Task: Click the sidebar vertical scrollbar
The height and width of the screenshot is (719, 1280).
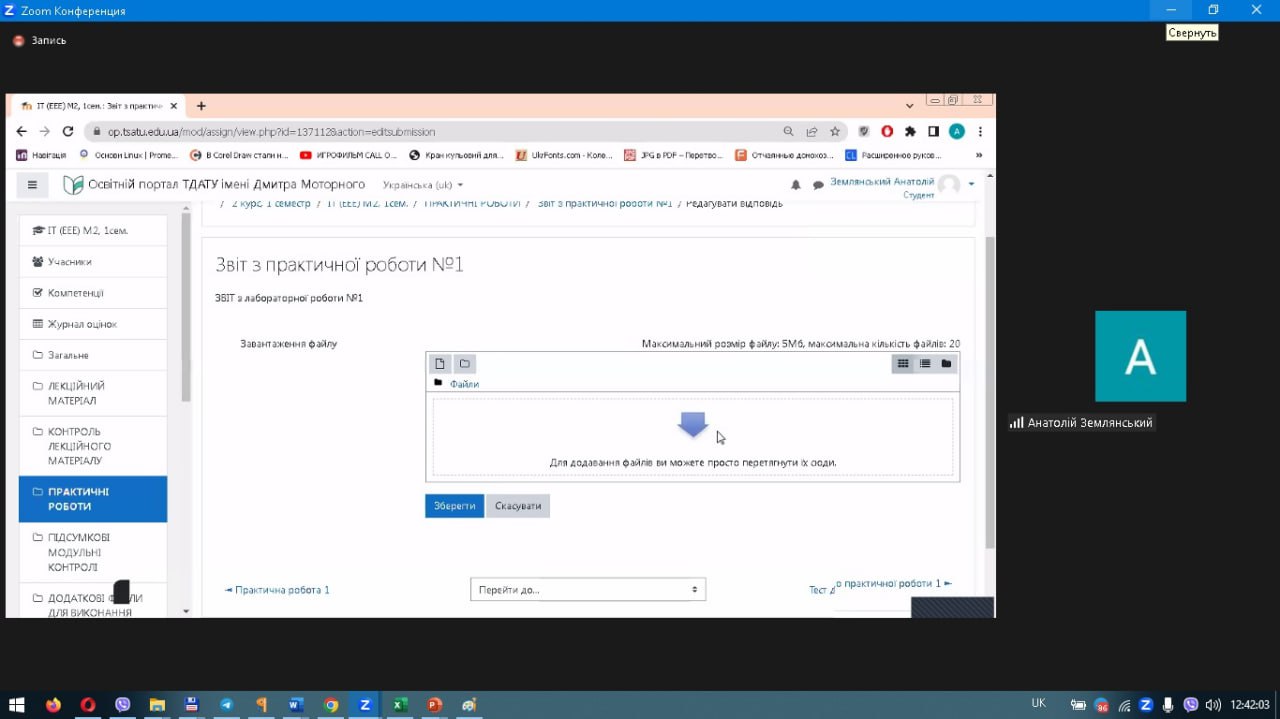Action: [186, 306]
